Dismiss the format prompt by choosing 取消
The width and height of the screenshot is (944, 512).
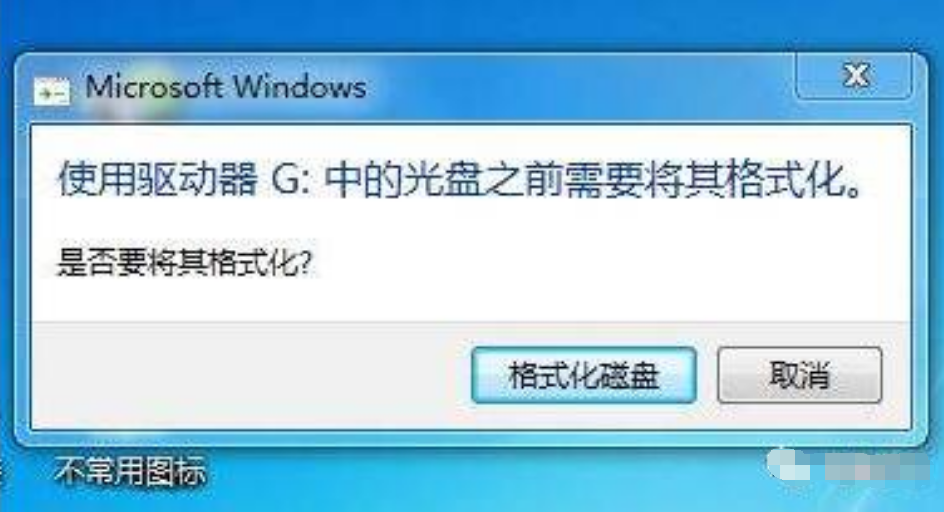click(800, 375)
